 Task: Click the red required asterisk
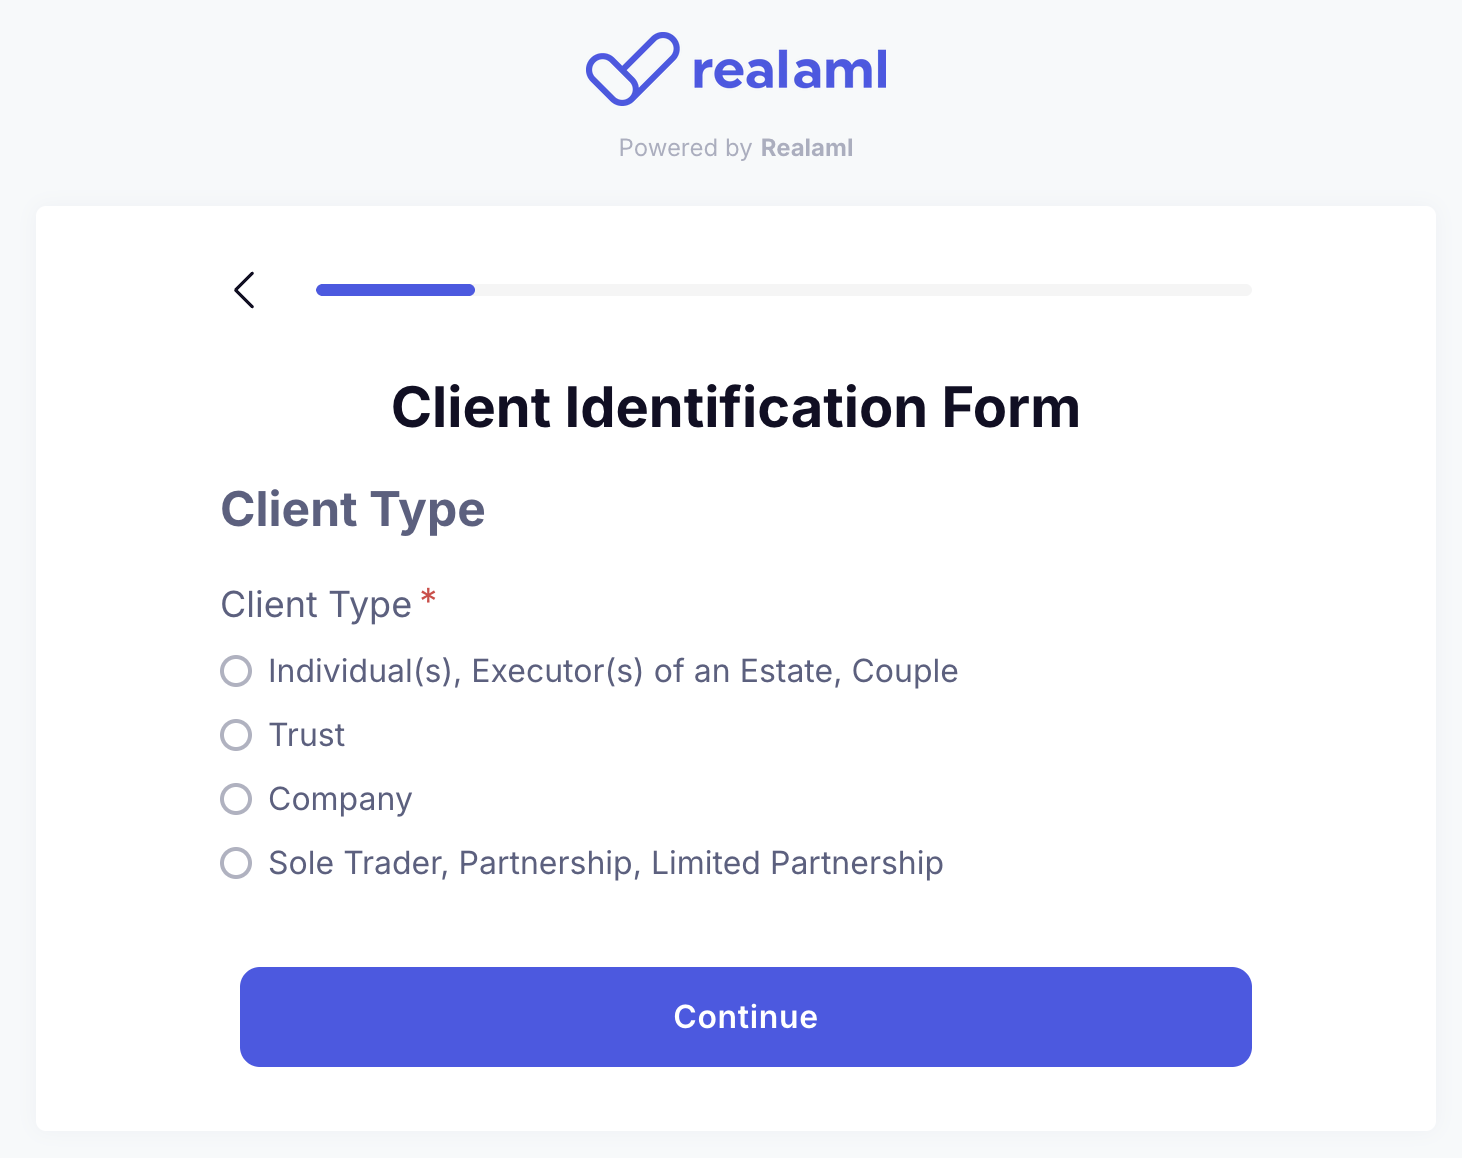[x=428, y=598]
